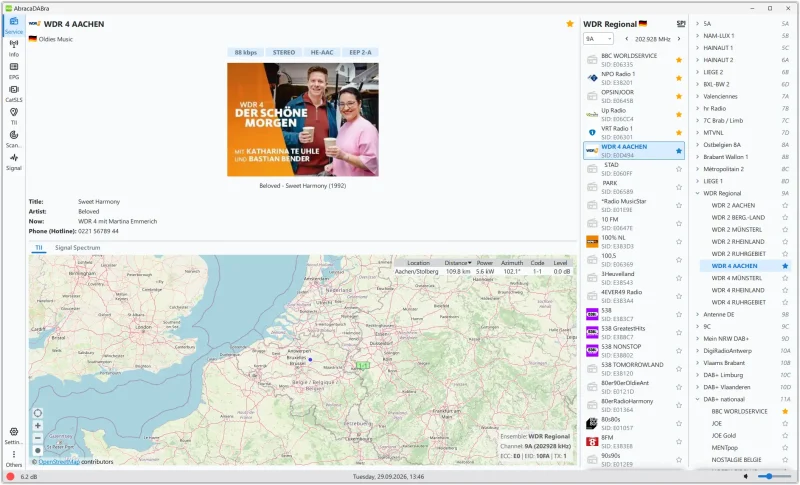This screenshot has height=485, width=800.
Task: Go to previous channel frequency arrow
Action: (627, 39)
